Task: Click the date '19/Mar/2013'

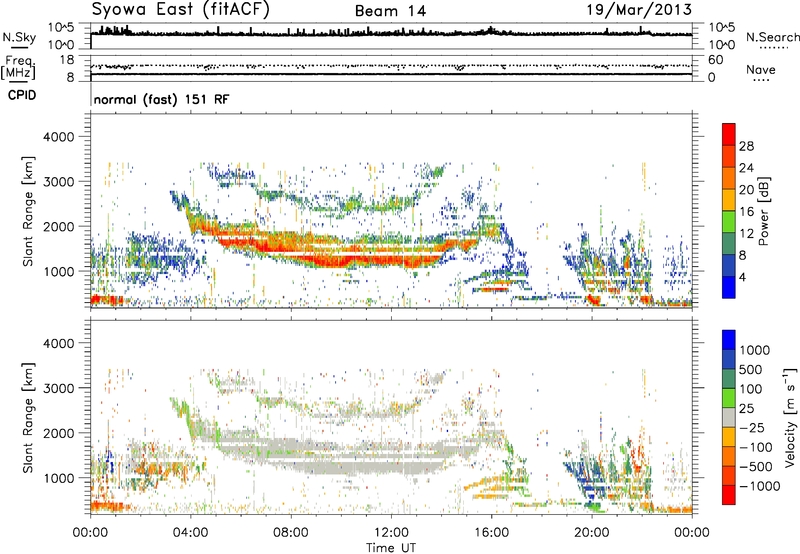Action: click(x=639, y=10)
